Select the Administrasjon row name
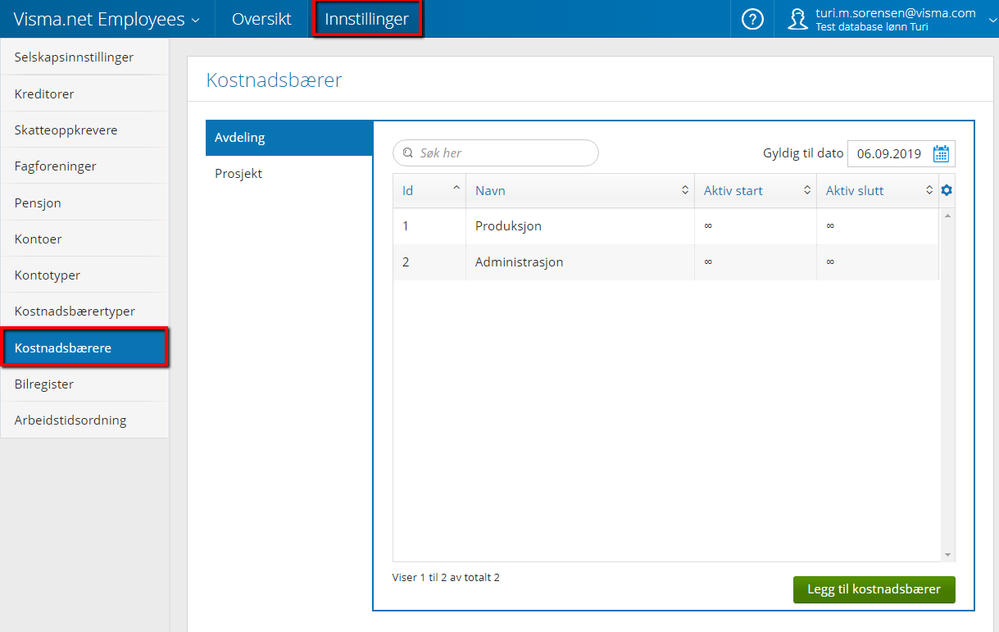This screenshot has height=632, width=999. (x=519, y=262)
